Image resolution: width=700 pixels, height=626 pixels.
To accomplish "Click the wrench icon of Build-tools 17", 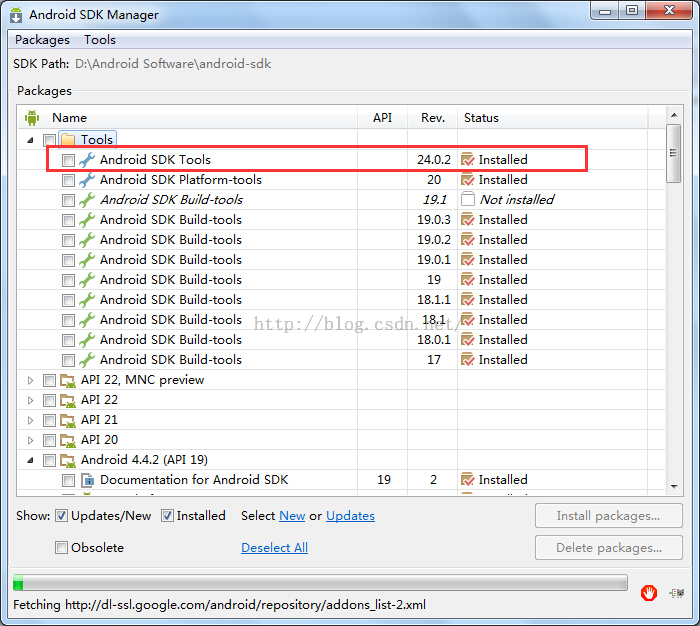I will (87, 360).
